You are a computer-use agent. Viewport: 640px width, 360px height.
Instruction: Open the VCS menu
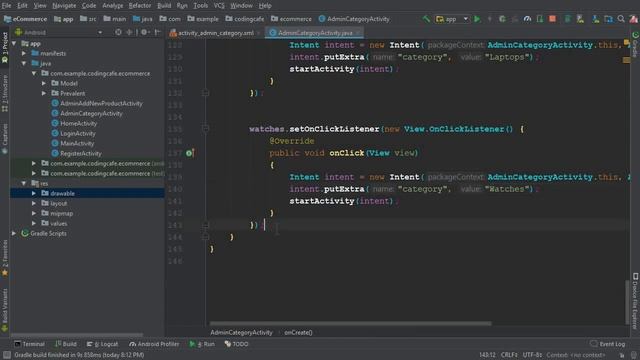tap(219, 6)
